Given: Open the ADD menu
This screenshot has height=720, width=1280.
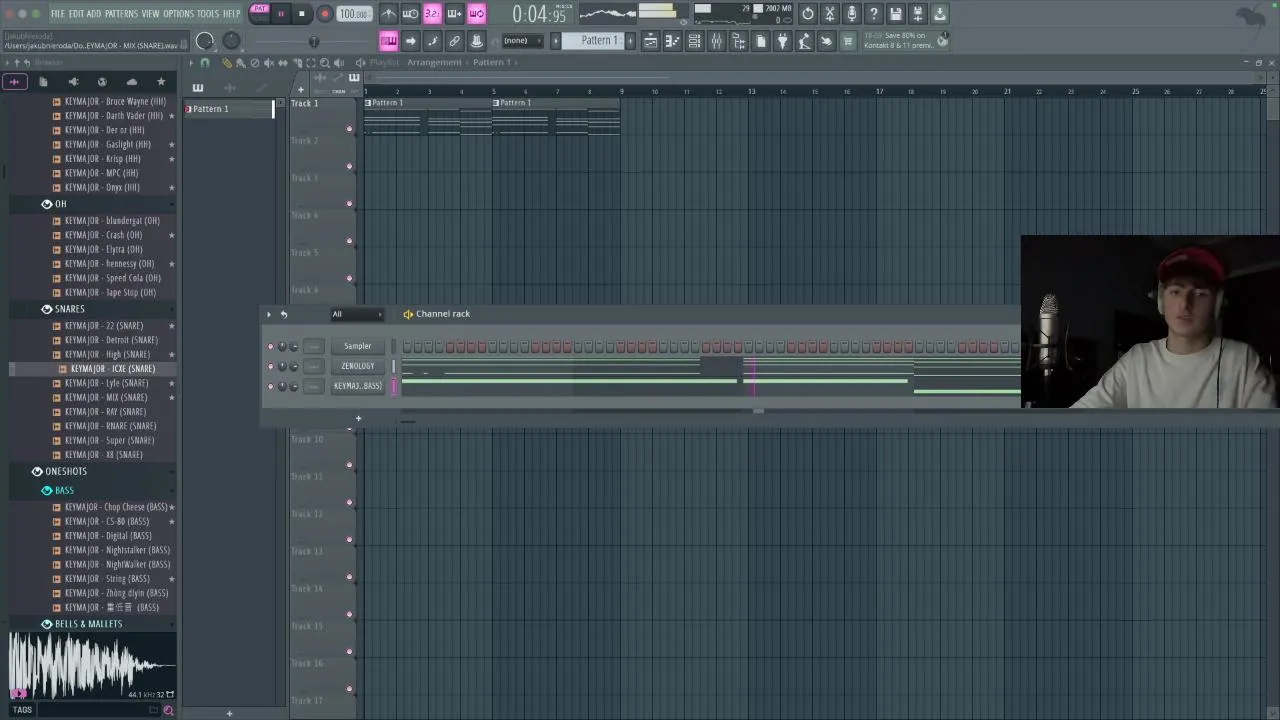Looking at the screenshot, I should click(94, 14).
